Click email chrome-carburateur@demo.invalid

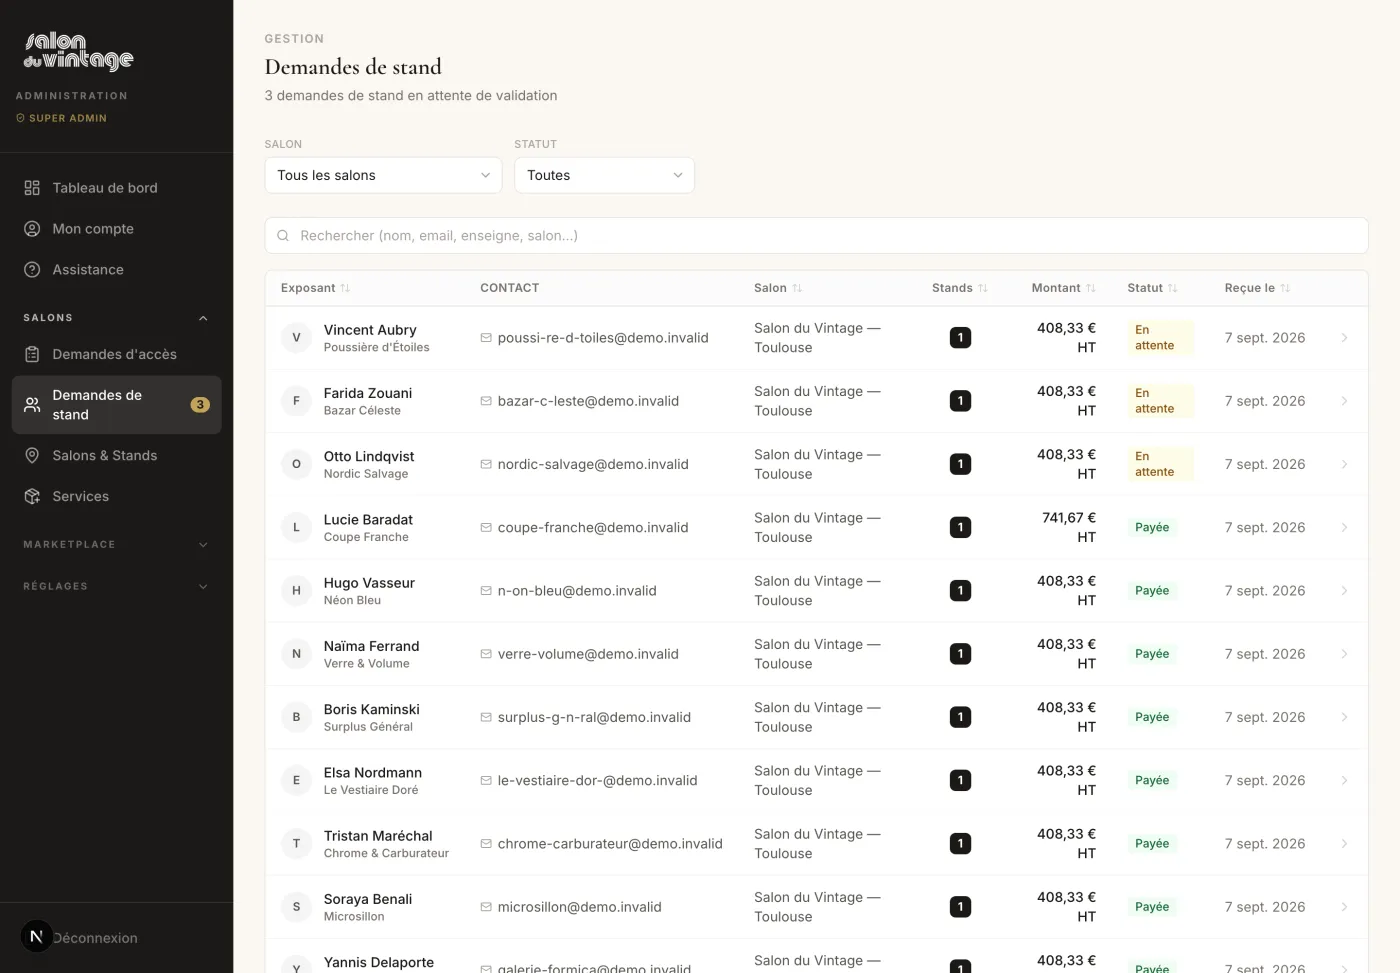point(610,844)
